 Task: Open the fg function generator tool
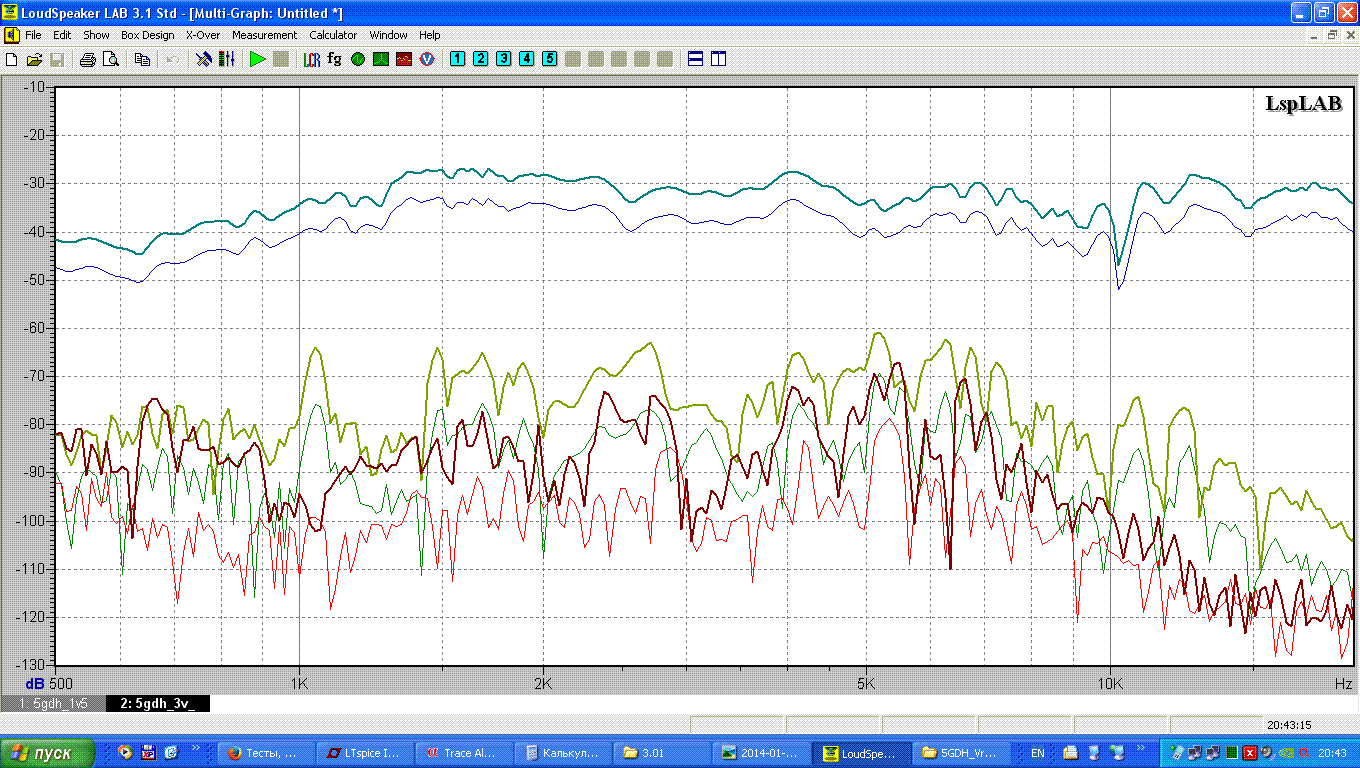334,59
